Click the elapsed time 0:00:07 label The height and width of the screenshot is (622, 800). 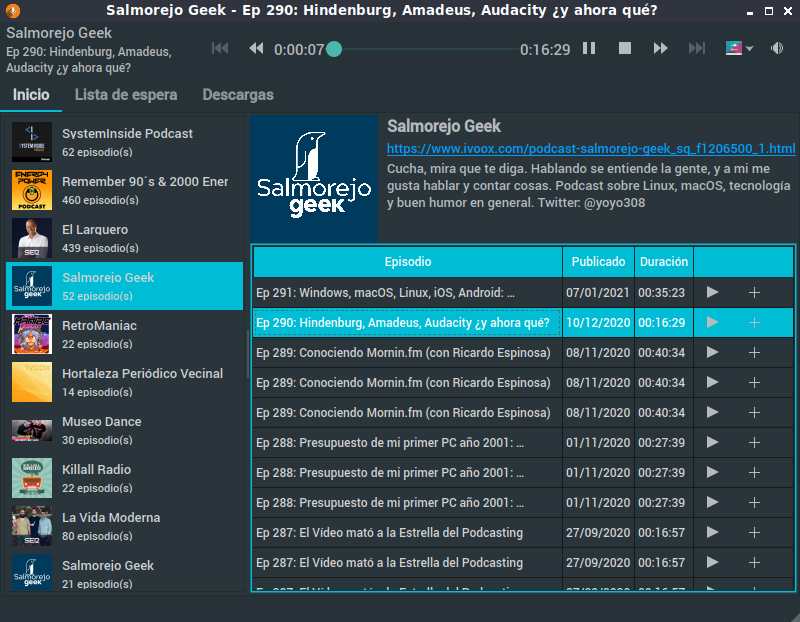[x=299, y=49]
